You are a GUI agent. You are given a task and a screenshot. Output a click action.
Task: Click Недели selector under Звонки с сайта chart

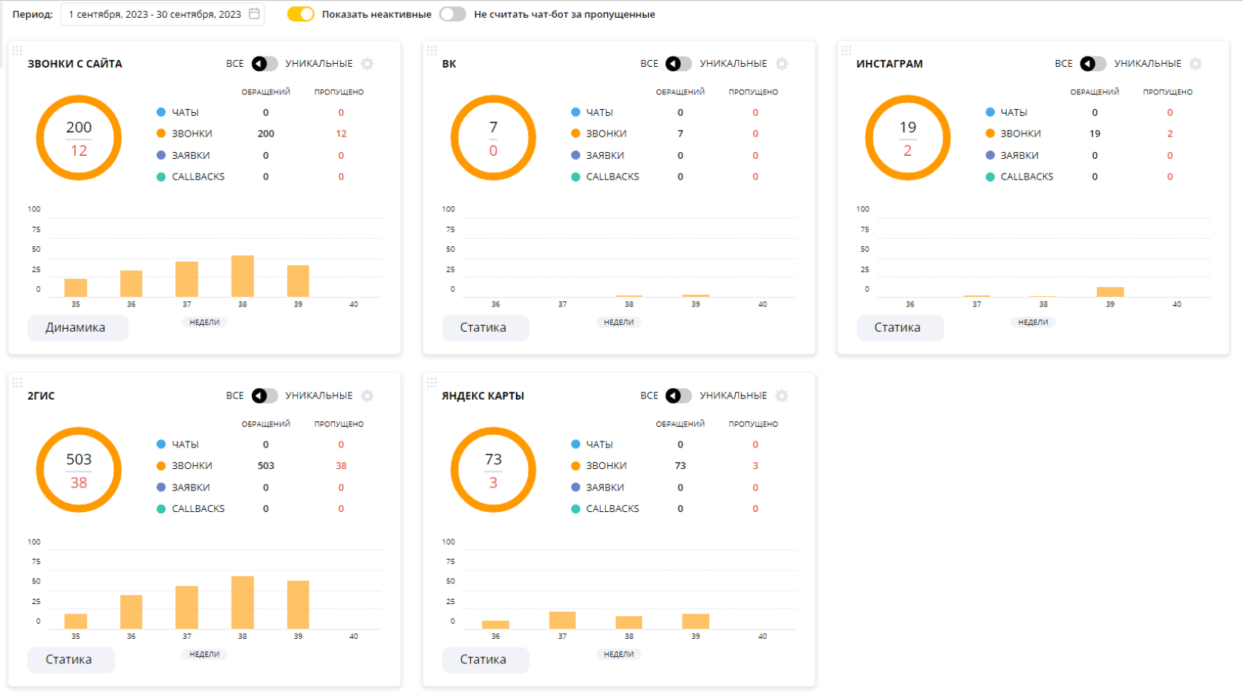pos(204,322)
